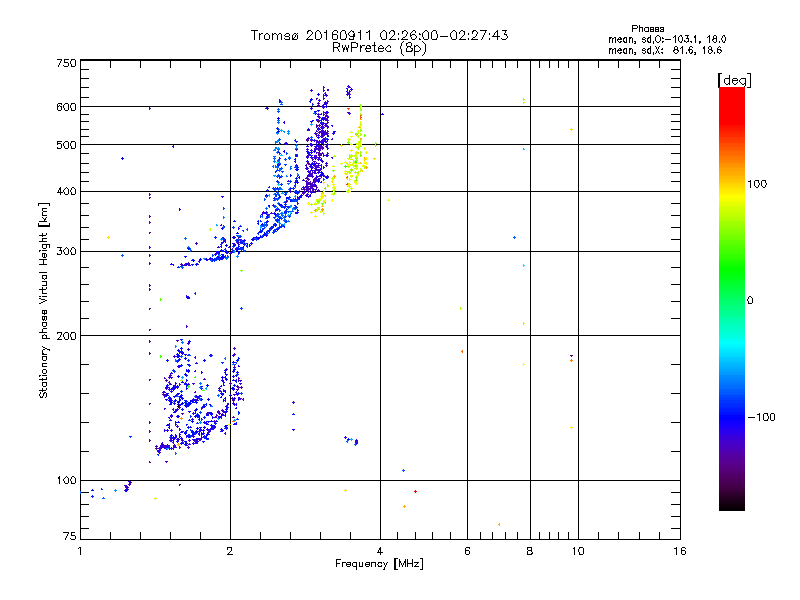Click the '[deg]' colorbar unit label

(734, 80)
